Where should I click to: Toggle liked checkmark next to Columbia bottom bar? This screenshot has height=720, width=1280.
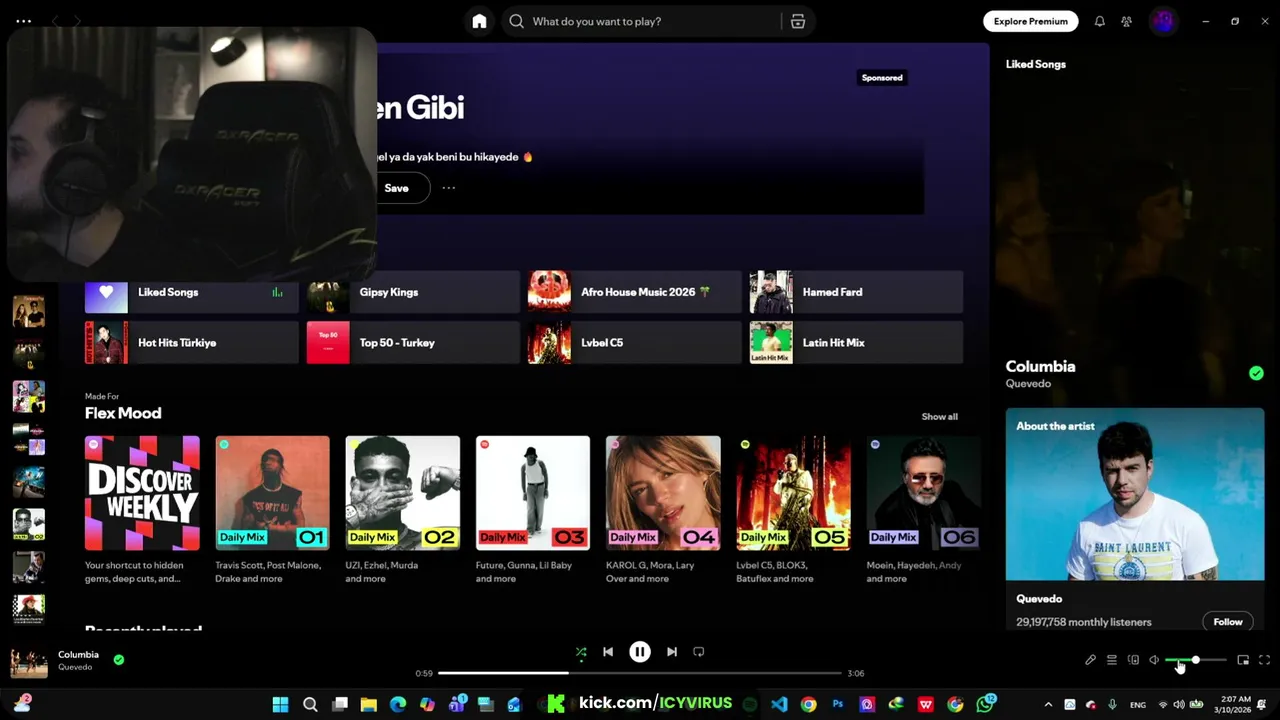tap(119, 660)
